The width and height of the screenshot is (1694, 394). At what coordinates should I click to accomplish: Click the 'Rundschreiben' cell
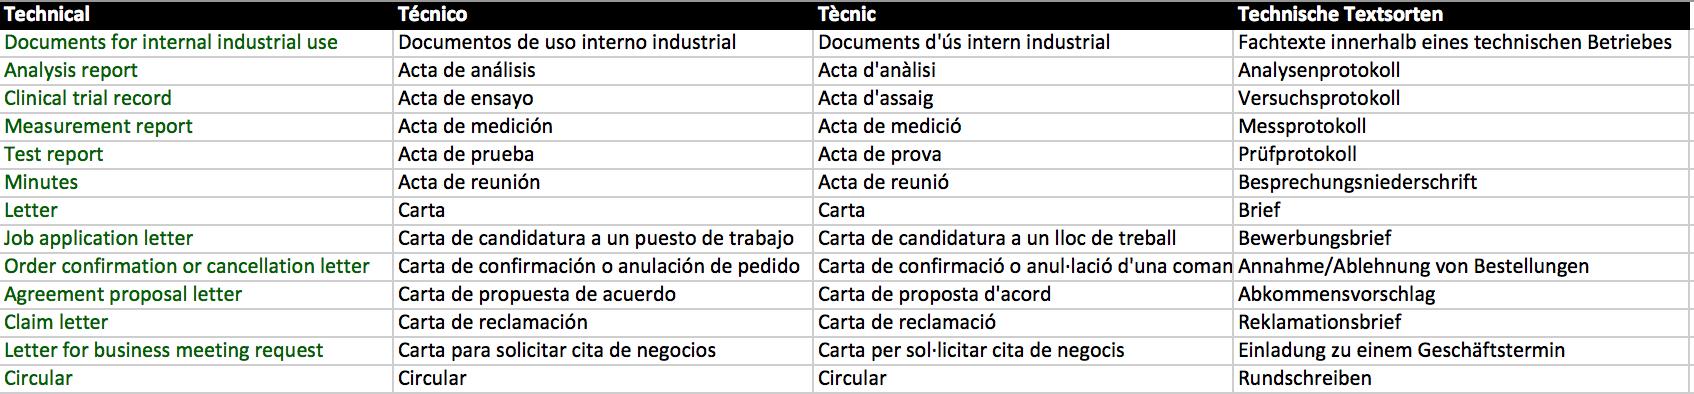pyautogui.click(x=1464, y=378)
